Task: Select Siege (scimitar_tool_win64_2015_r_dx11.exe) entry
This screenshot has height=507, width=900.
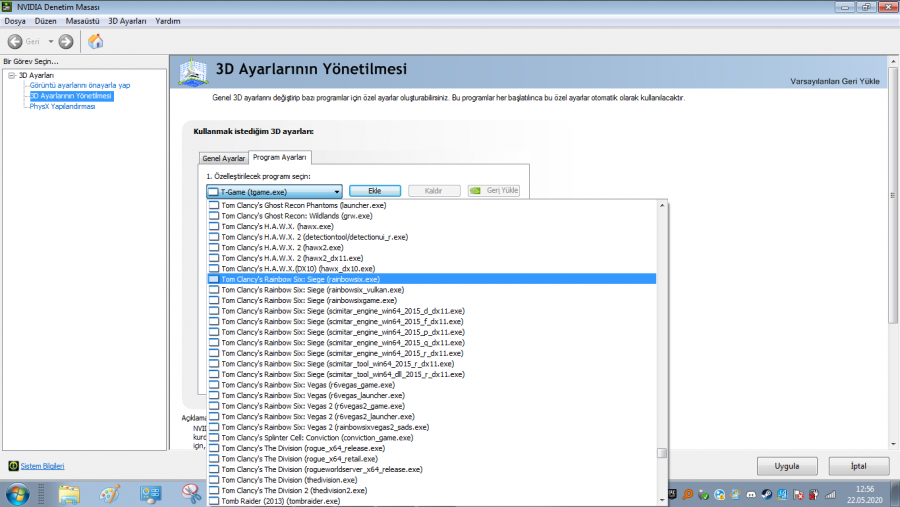Action: pyautogui.click(x=432, y=363)
